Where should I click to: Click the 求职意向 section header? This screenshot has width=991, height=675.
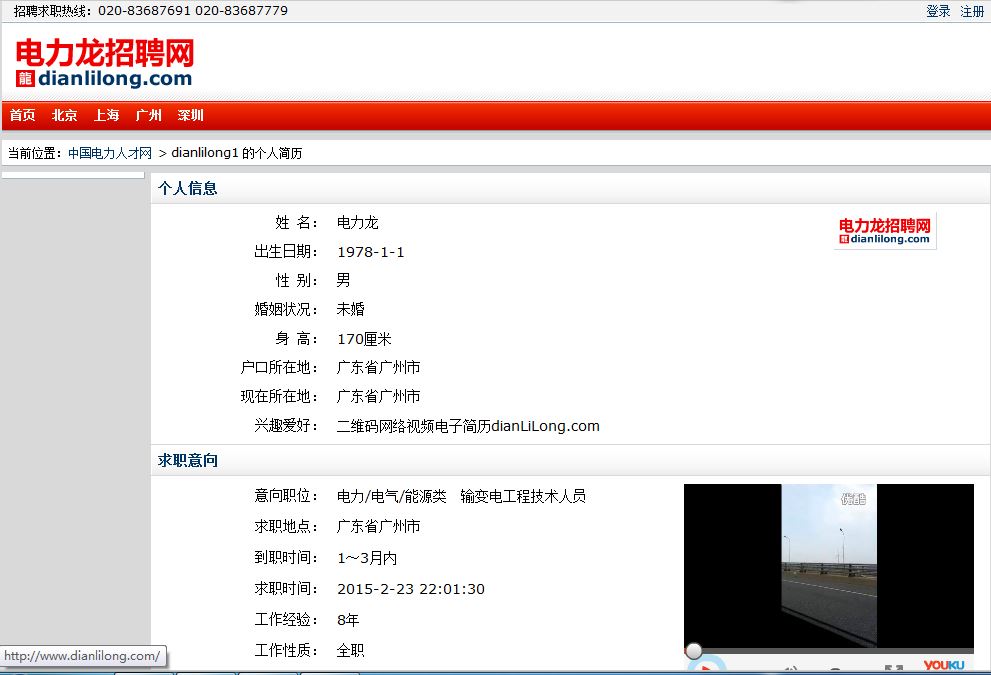coord(188,460)
